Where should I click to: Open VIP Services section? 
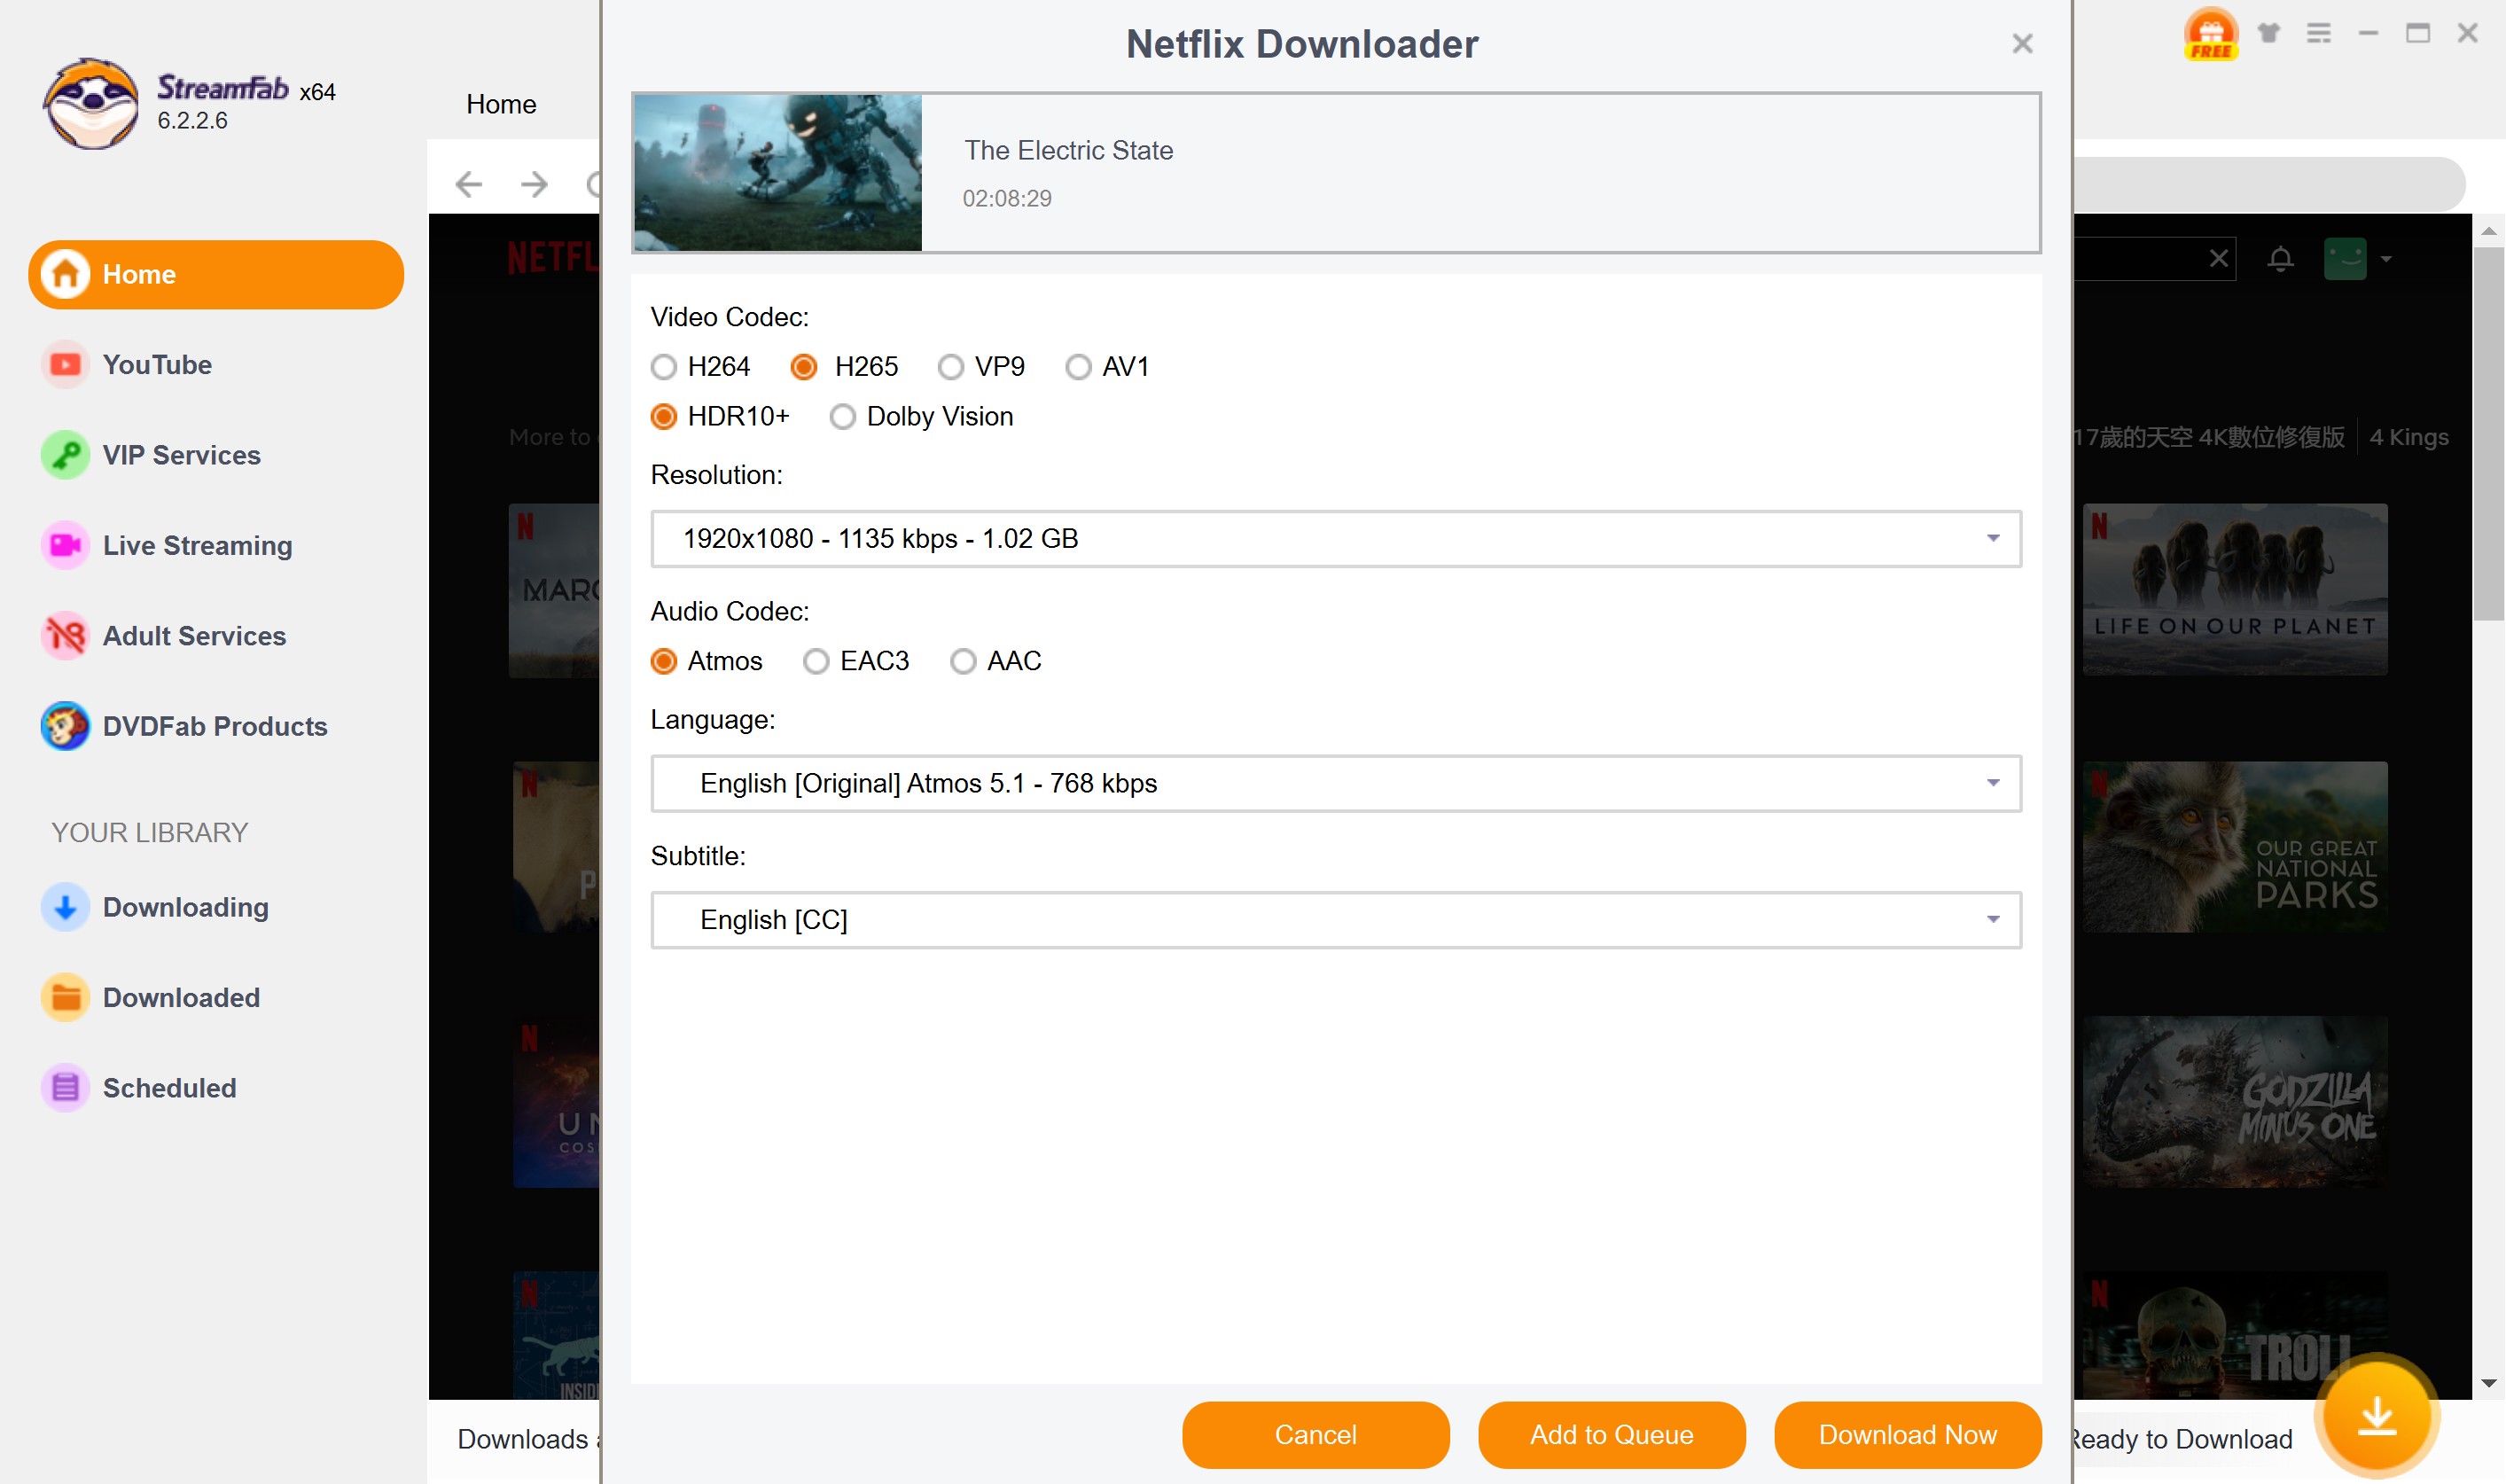tap(181, 455)
